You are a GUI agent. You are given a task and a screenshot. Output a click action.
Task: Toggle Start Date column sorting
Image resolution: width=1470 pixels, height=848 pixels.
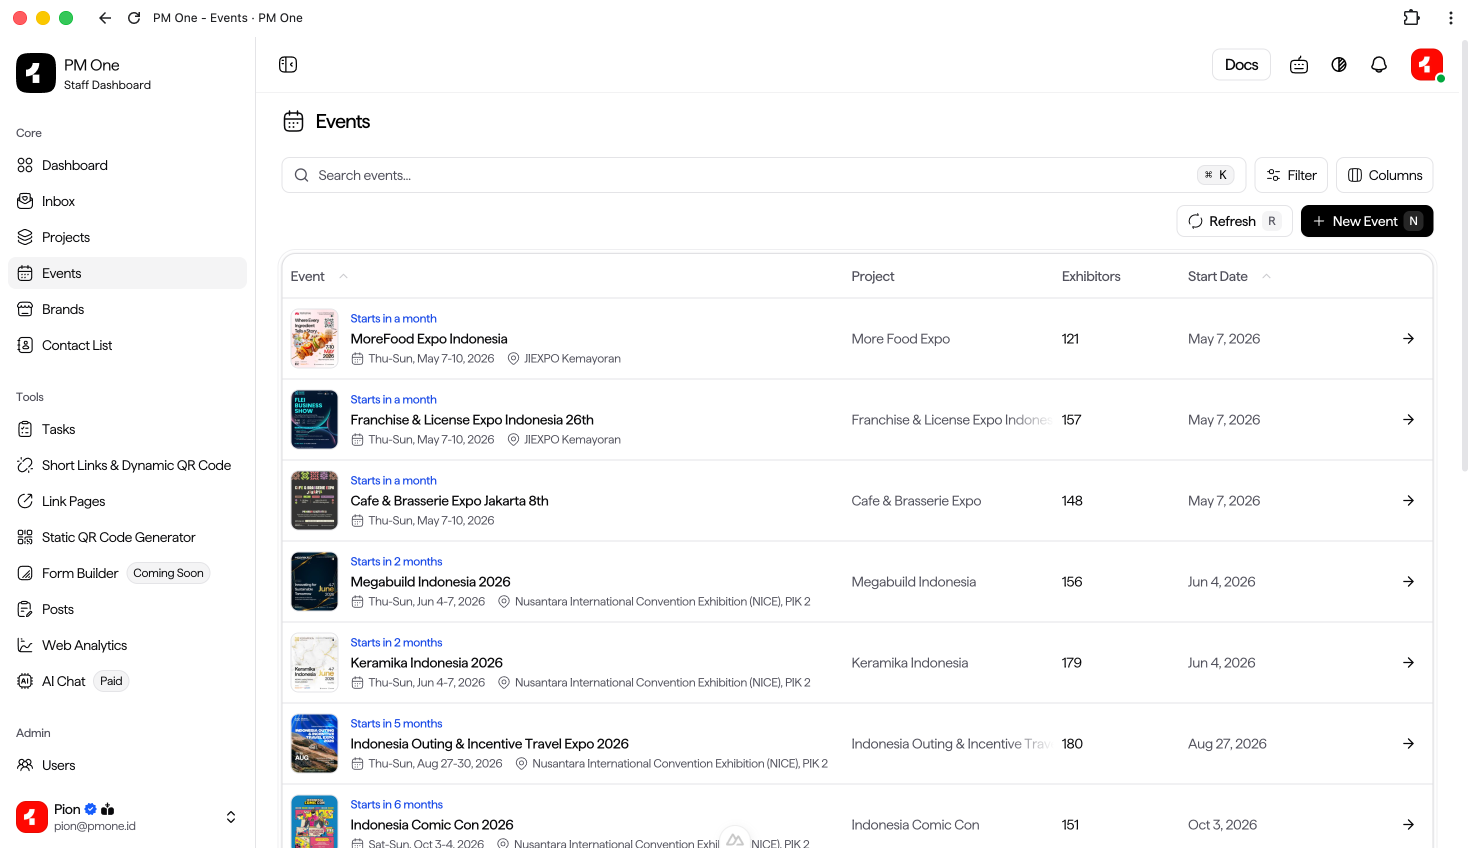pyautogui.click(x=1229, y=276)
